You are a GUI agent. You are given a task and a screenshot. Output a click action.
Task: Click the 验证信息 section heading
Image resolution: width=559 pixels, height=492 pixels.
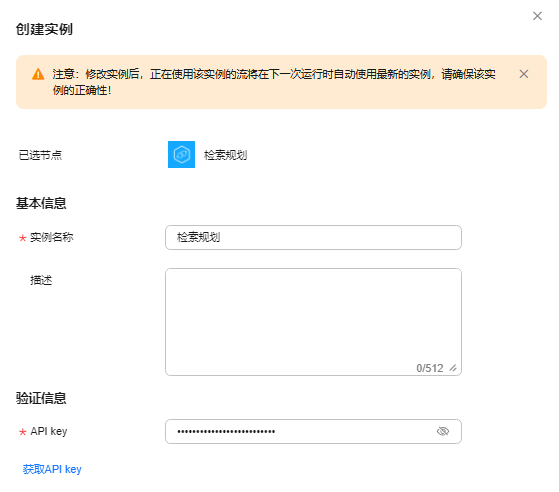click(x=41, y=398)
